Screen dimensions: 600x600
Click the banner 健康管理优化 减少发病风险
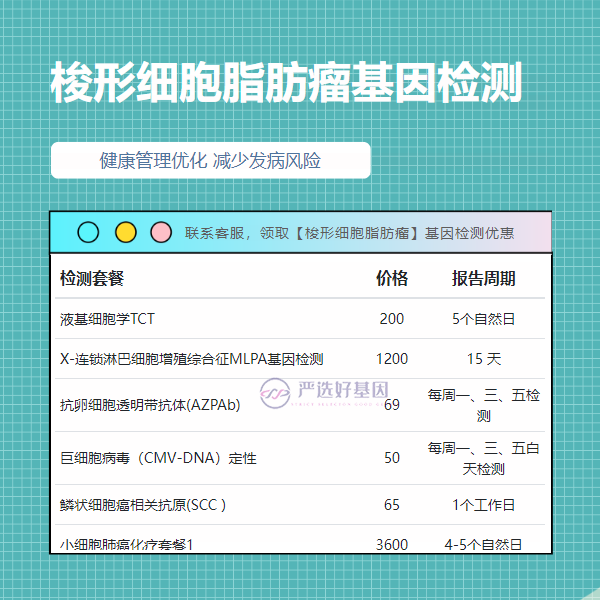coord(210,160)
